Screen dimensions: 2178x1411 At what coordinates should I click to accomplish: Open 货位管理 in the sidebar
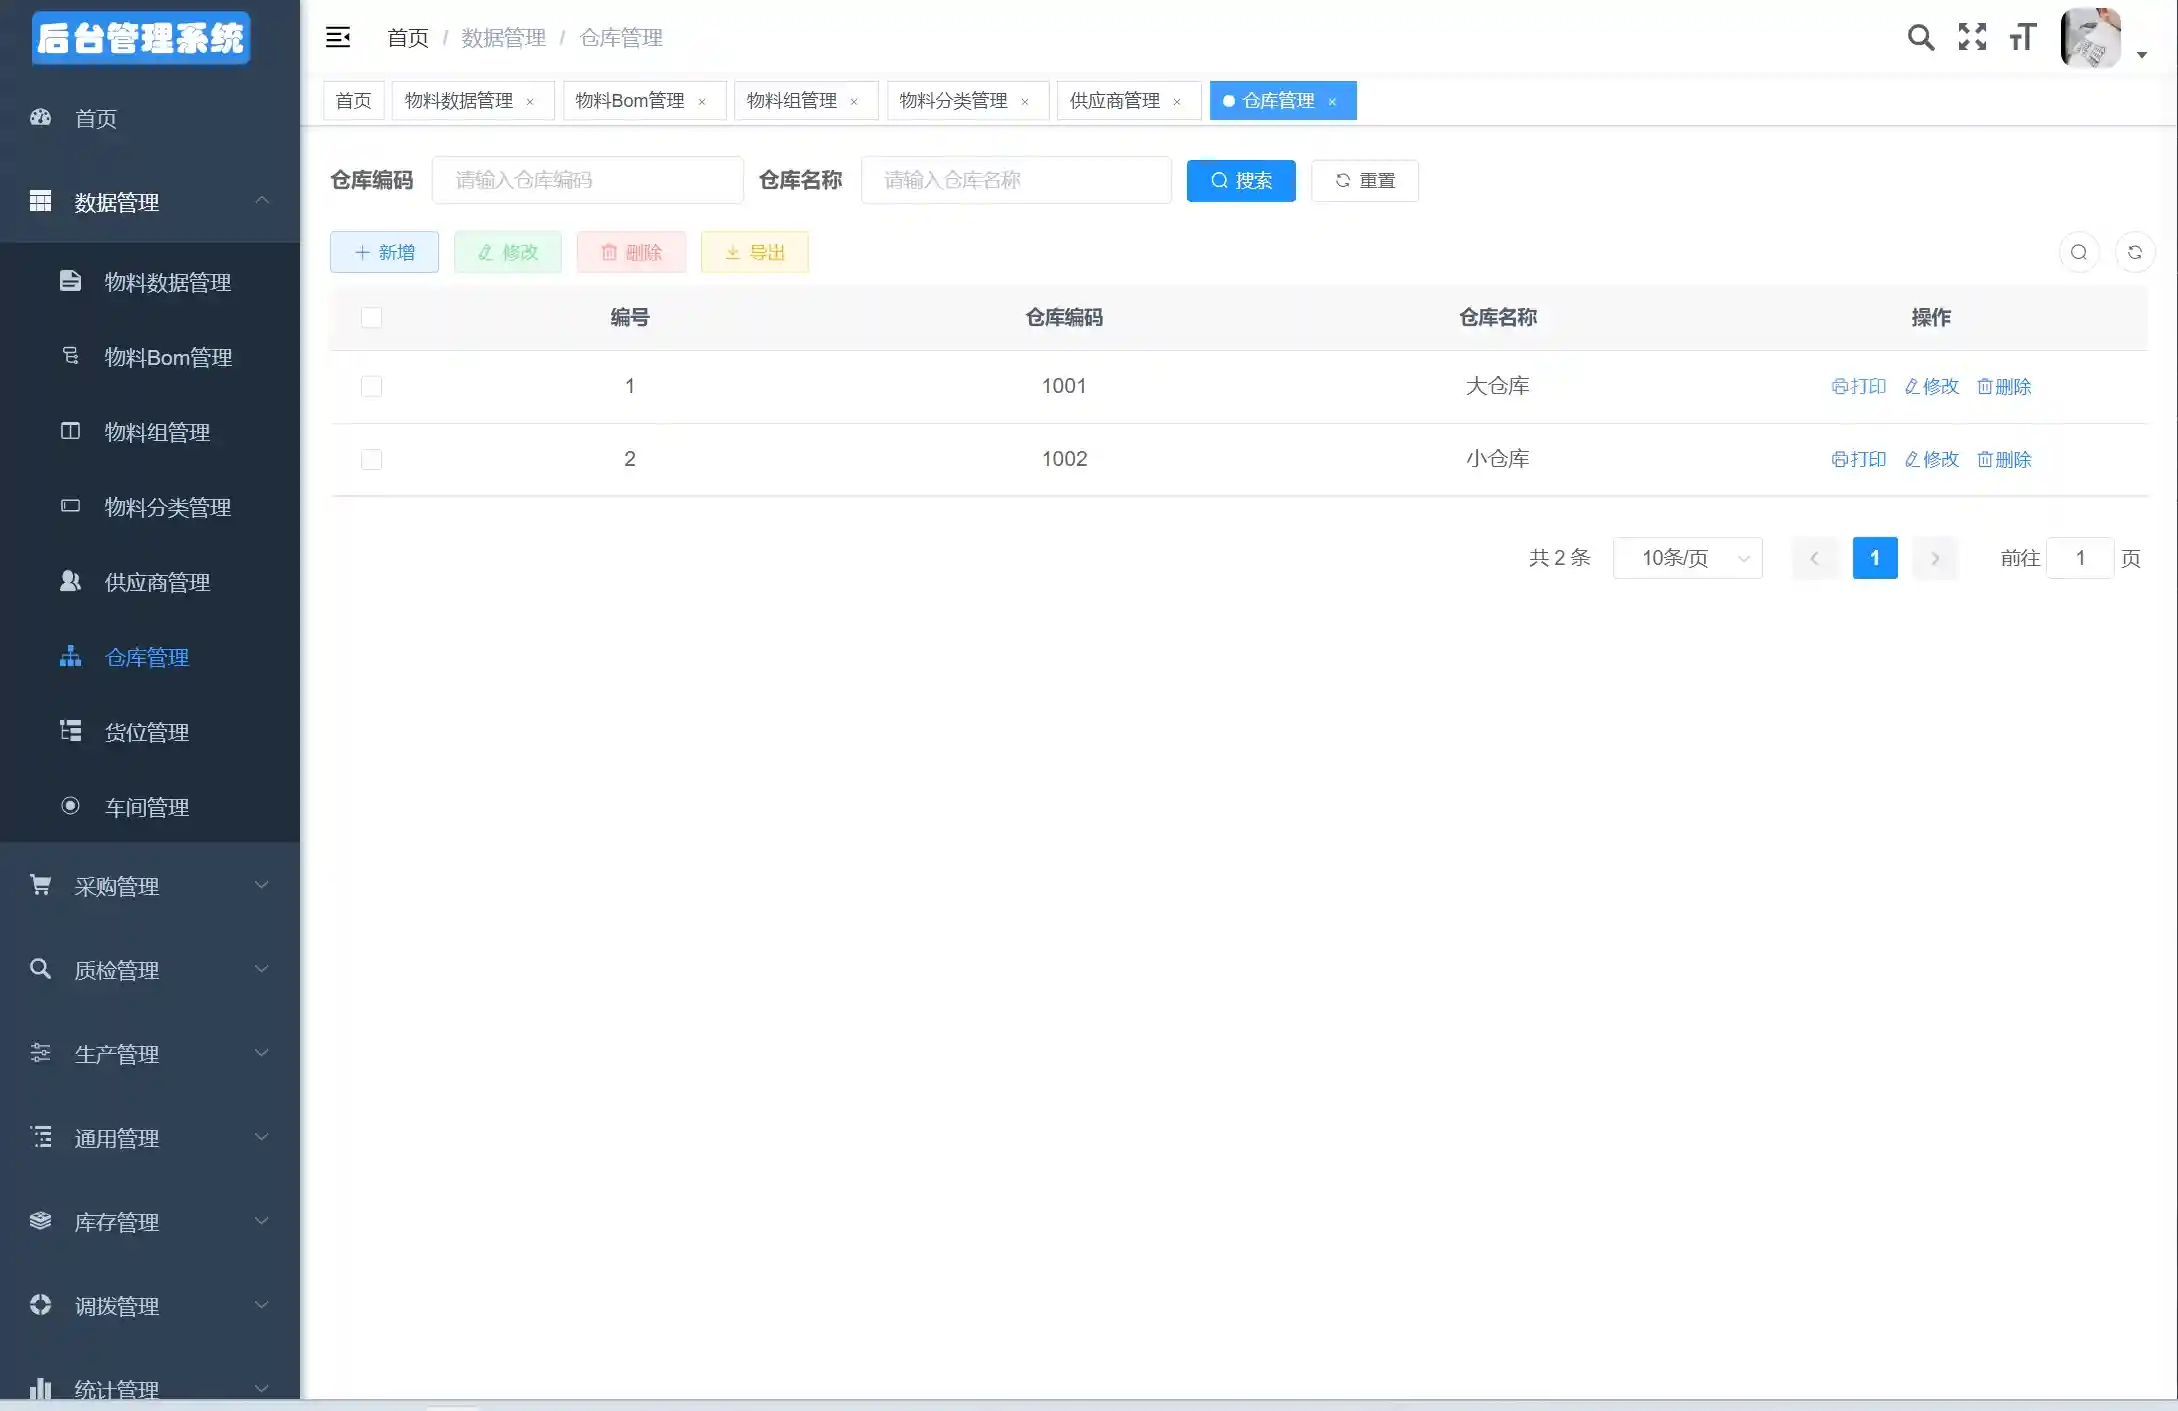point(147,733)
